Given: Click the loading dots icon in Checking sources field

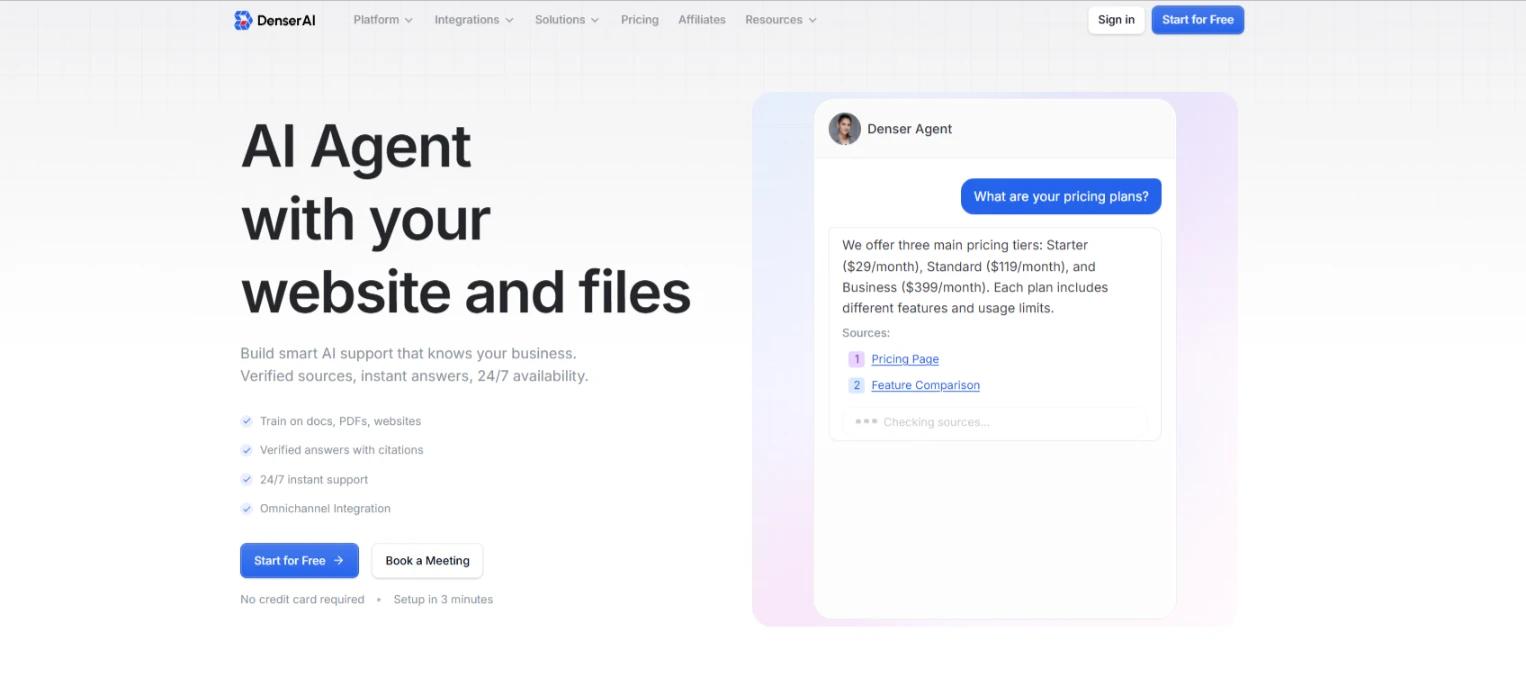Looking at the screenshot, I should point(867,421).
